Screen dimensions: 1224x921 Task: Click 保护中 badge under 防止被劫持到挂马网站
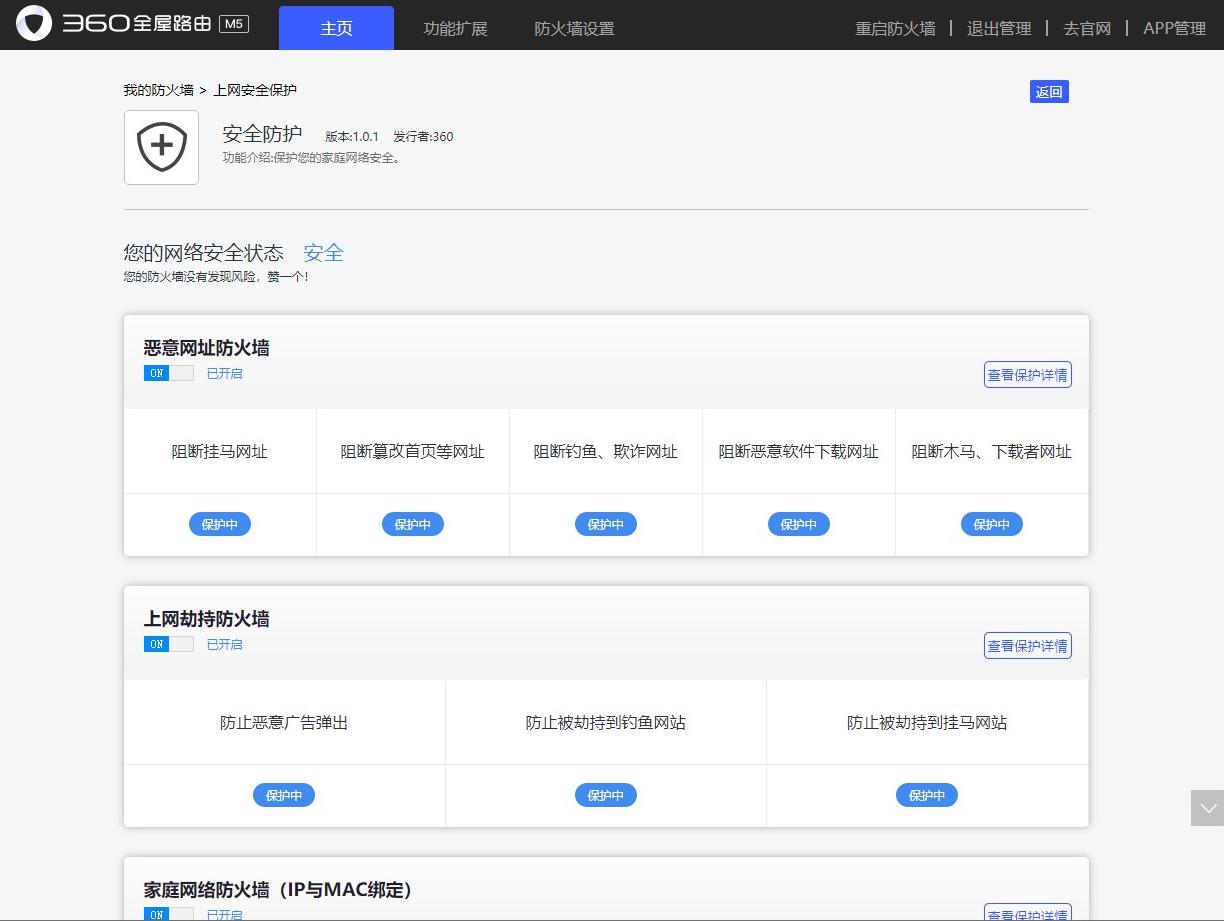(x=927, y=795)
